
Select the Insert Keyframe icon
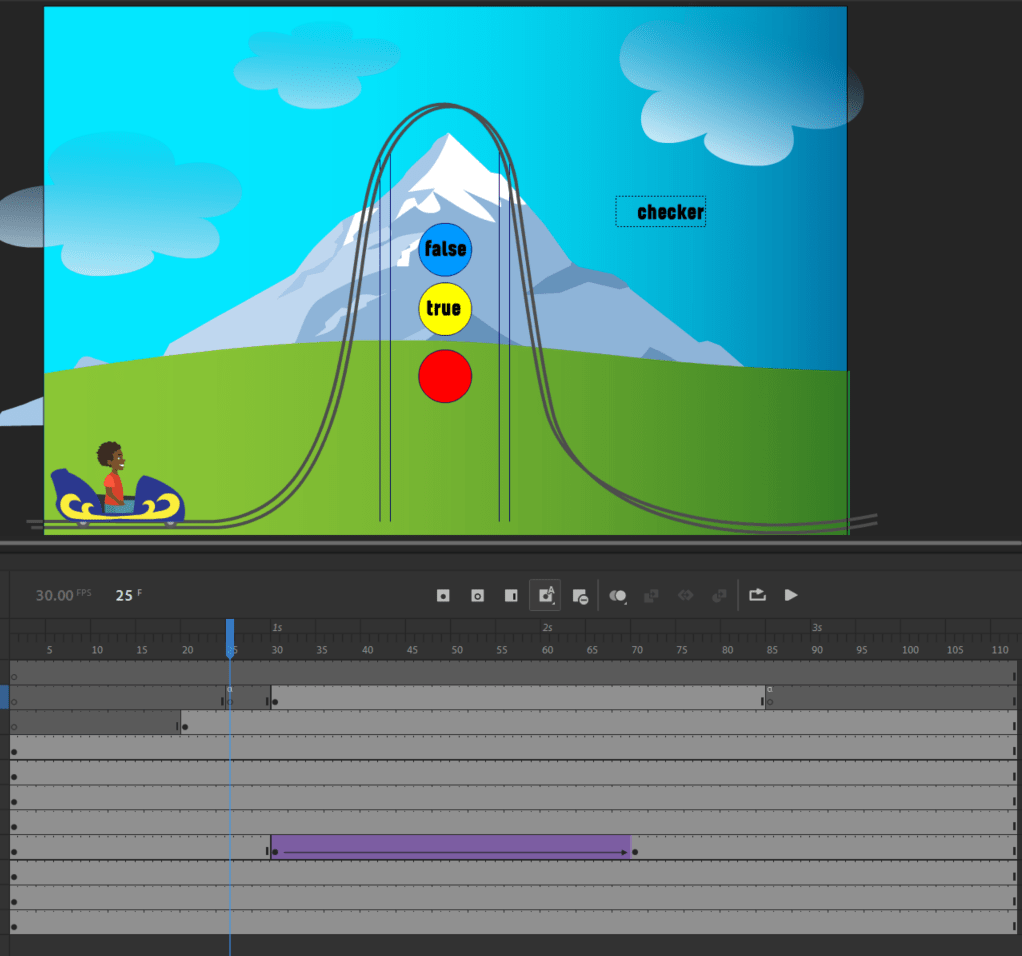441,595
